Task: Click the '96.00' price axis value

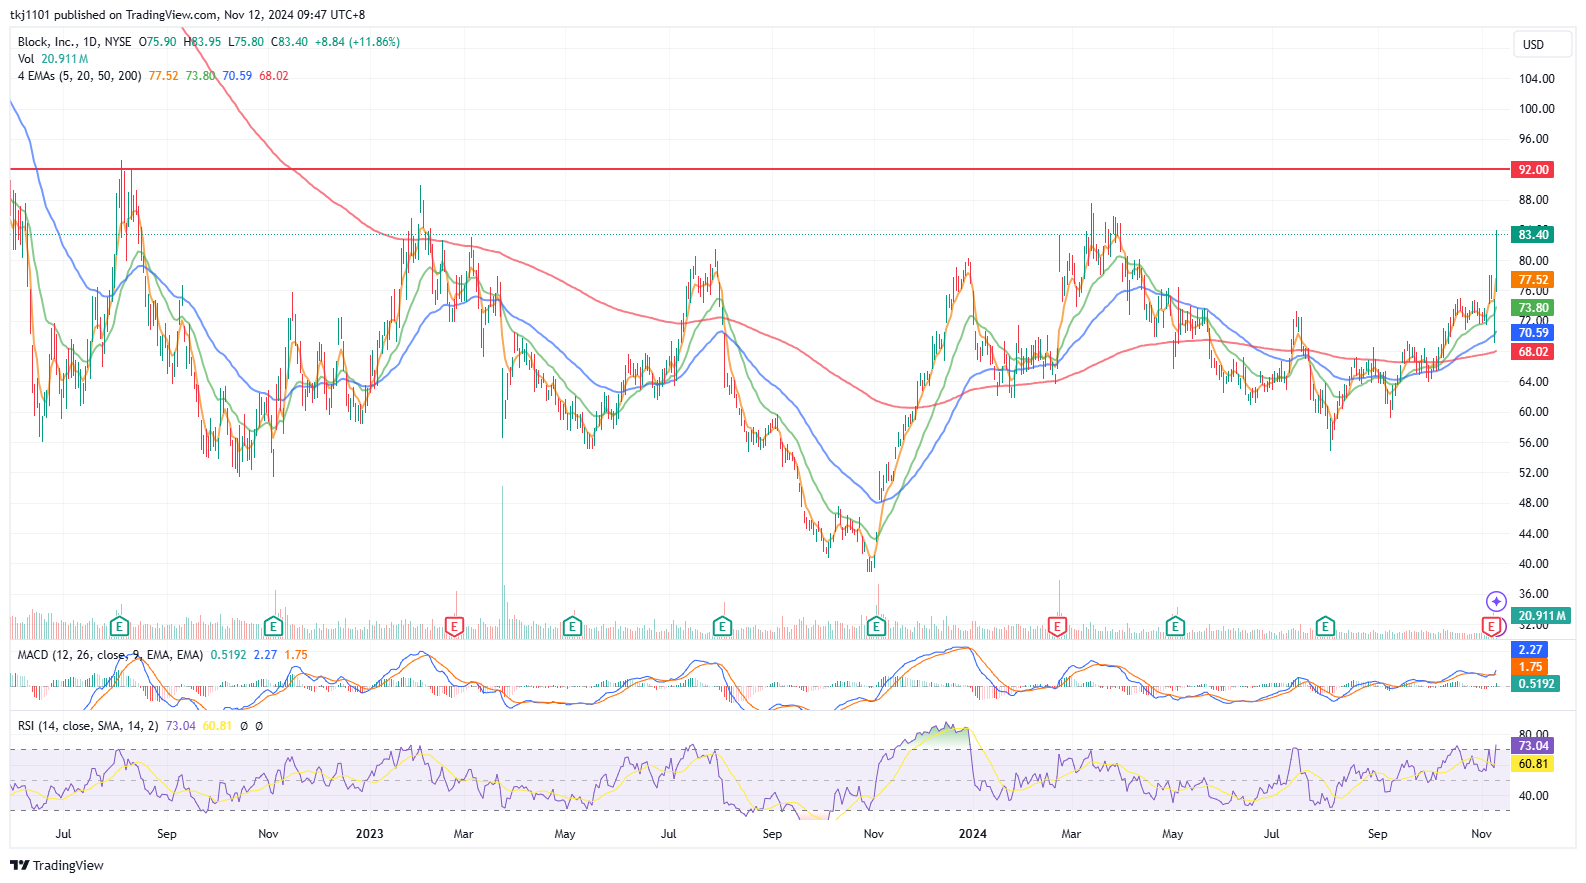Action: click(x=1533, y=139)
